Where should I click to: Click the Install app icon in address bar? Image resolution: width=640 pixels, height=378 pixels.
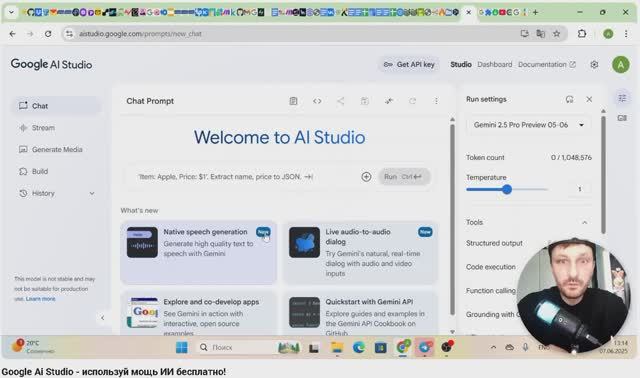[524, 34]
